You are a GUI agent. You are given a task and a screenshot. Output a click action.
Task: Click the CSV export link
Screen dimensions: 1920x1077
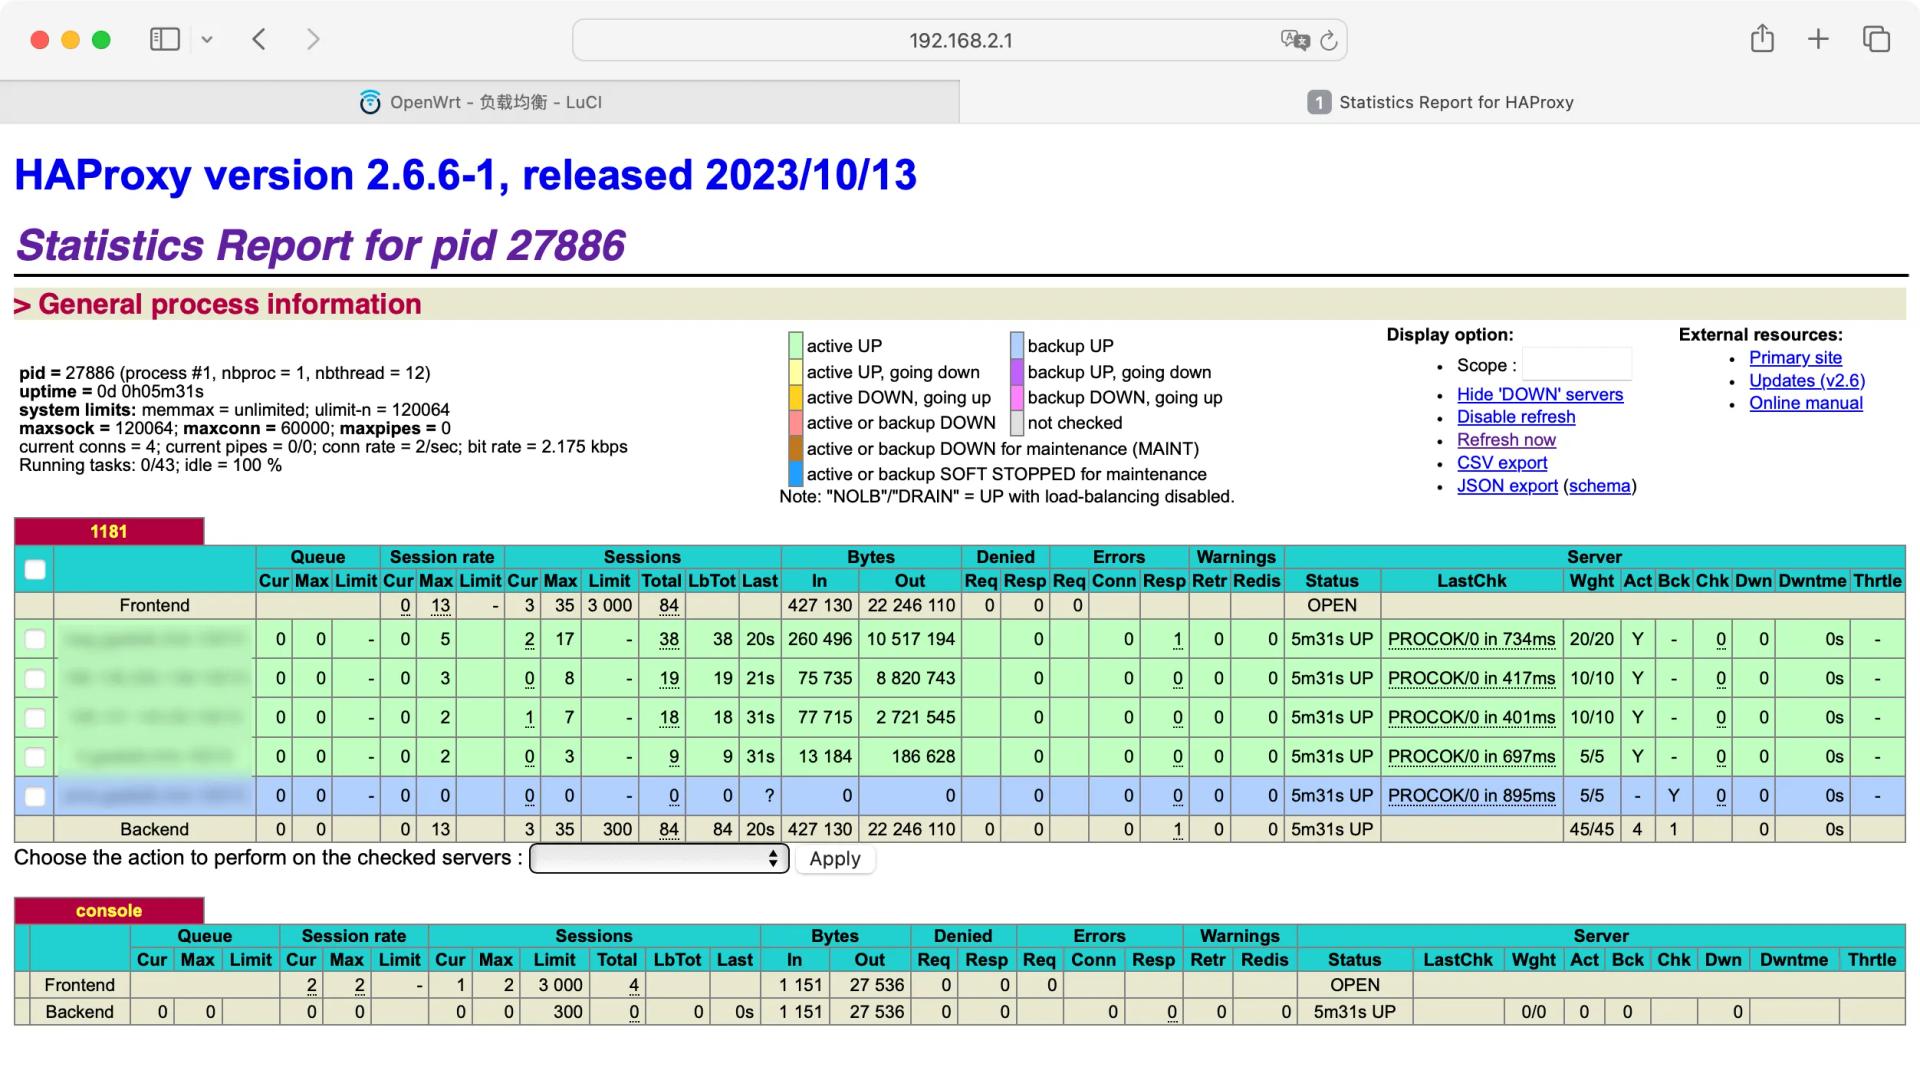tap(1501, 463)
